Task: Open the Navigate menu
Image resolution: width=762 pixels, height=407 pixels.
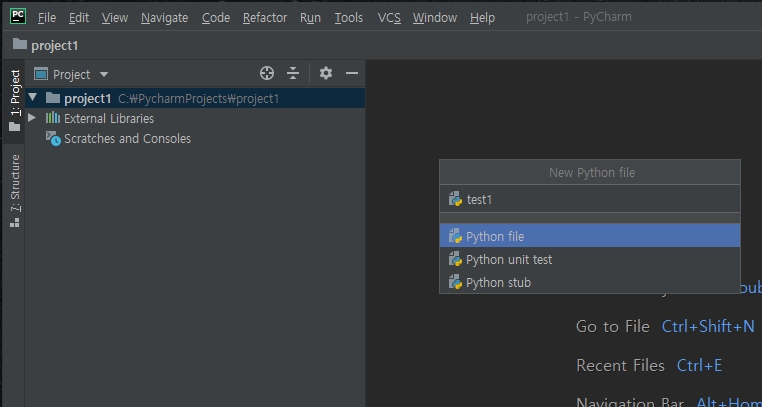Action: (x=164, y=18)
